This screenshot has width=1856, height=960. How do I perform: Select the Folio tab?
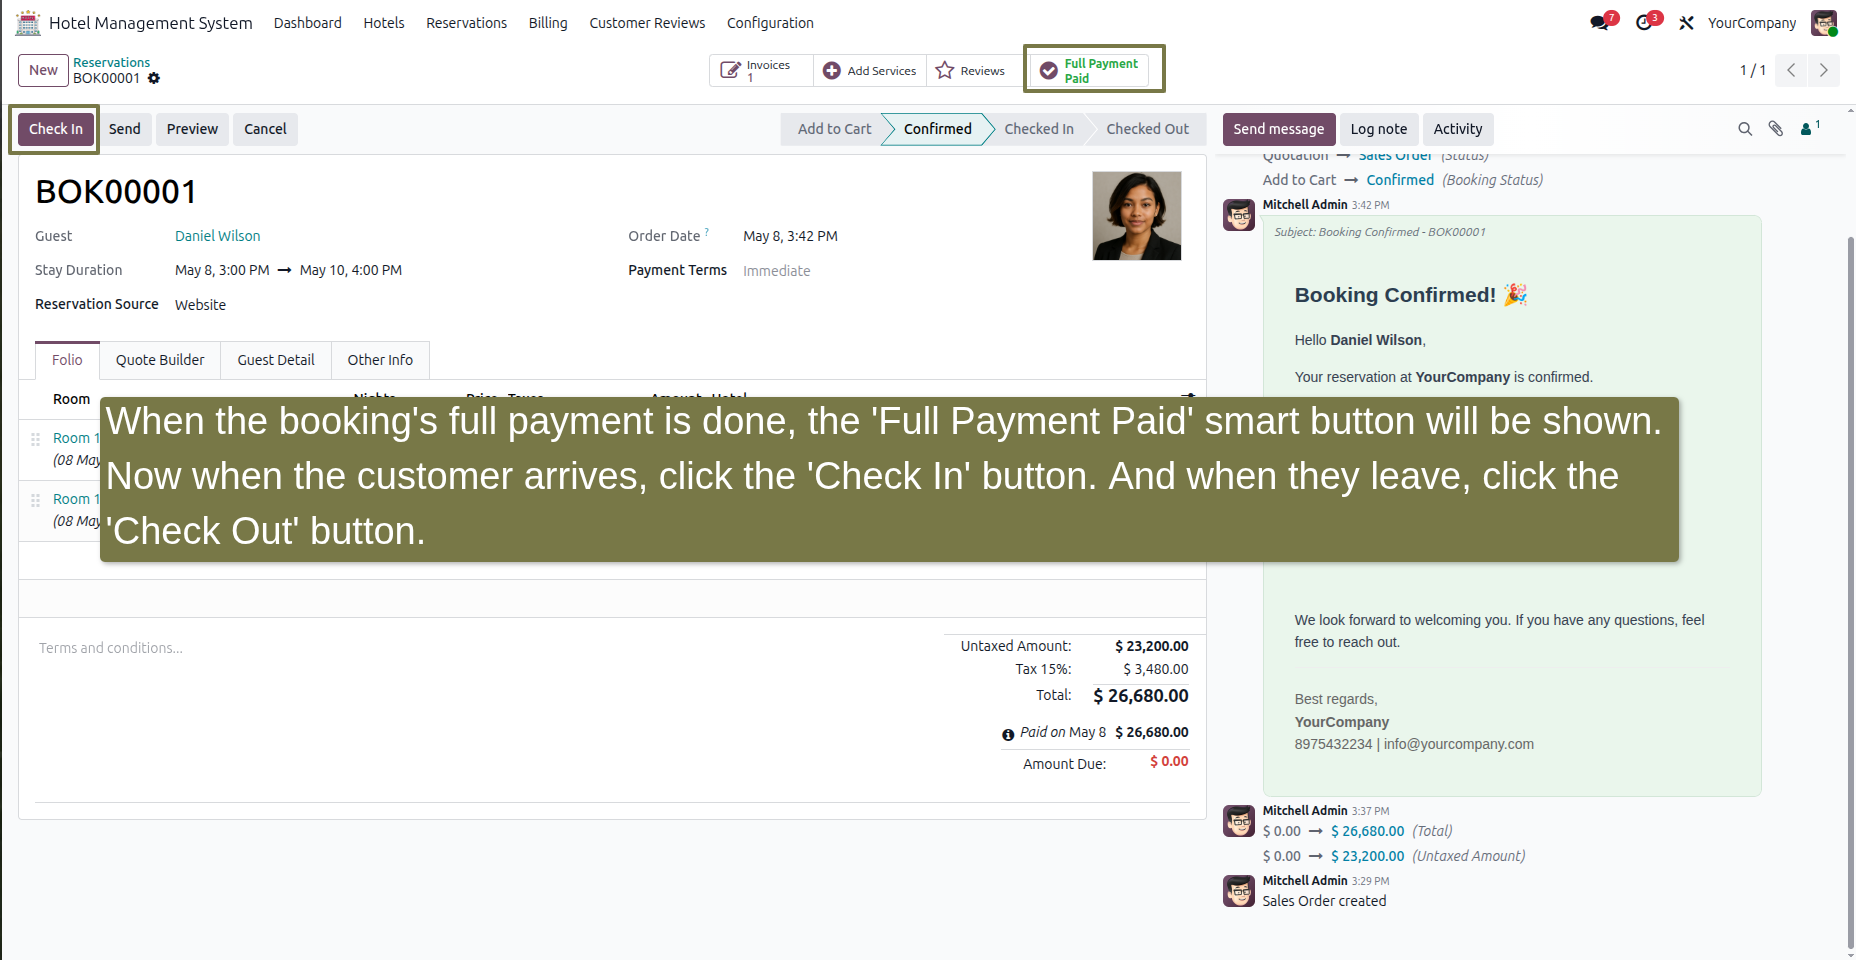click(67, 360)
